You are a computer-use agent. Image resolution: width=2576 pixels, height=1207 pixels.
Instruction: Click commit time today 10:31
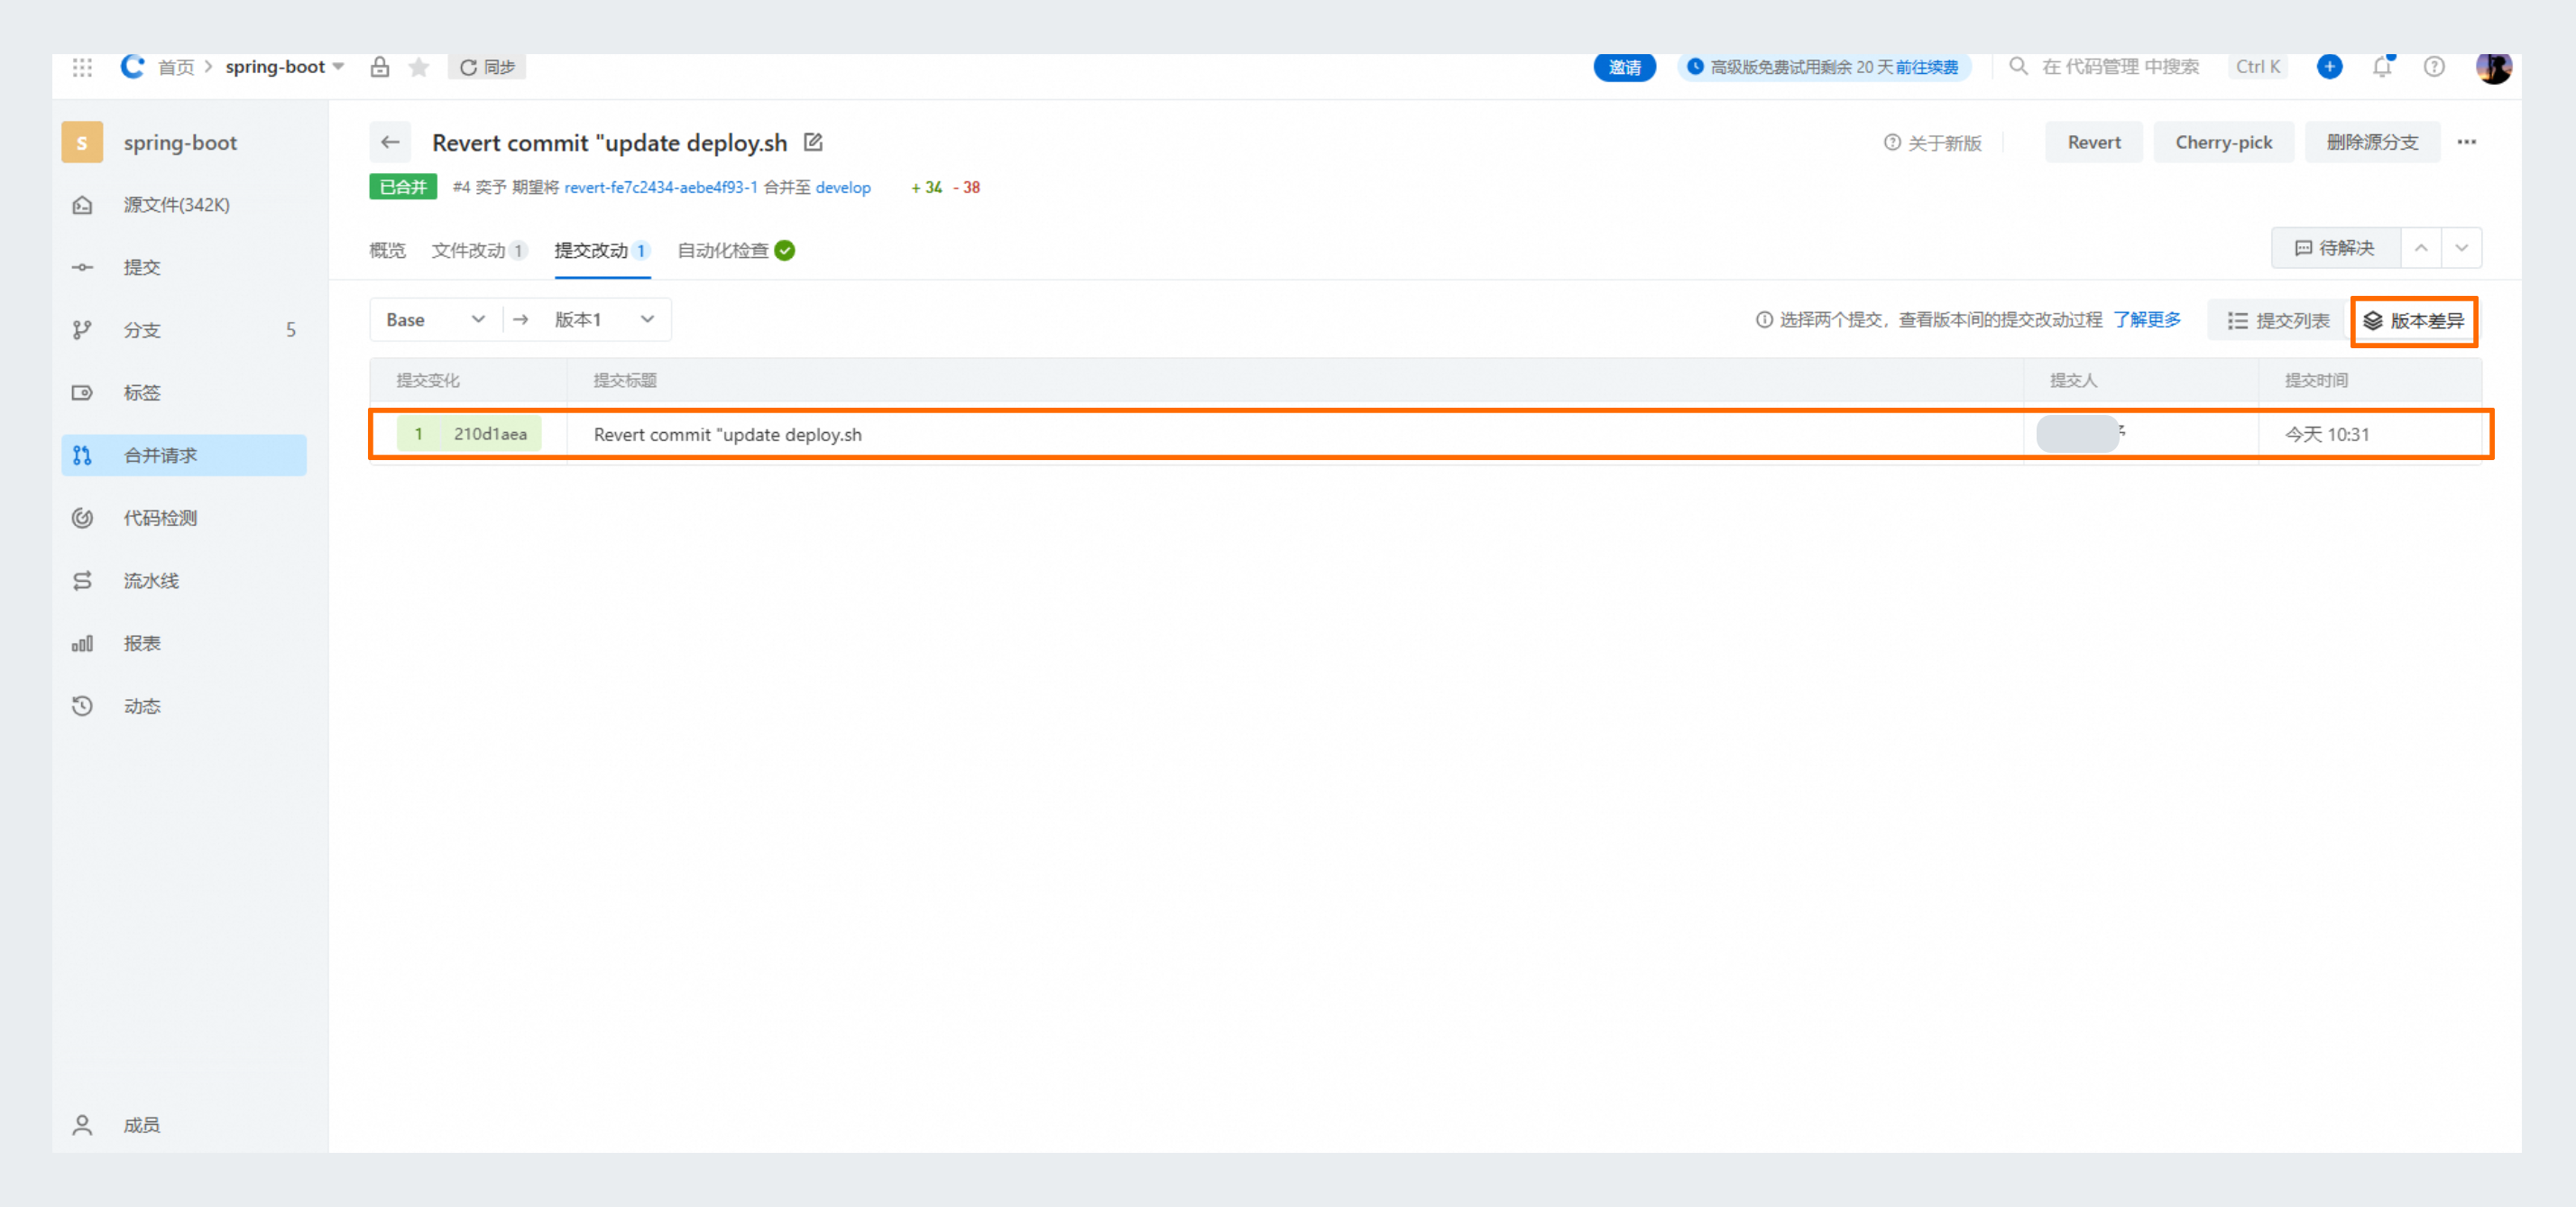[x=2326, y=435]
